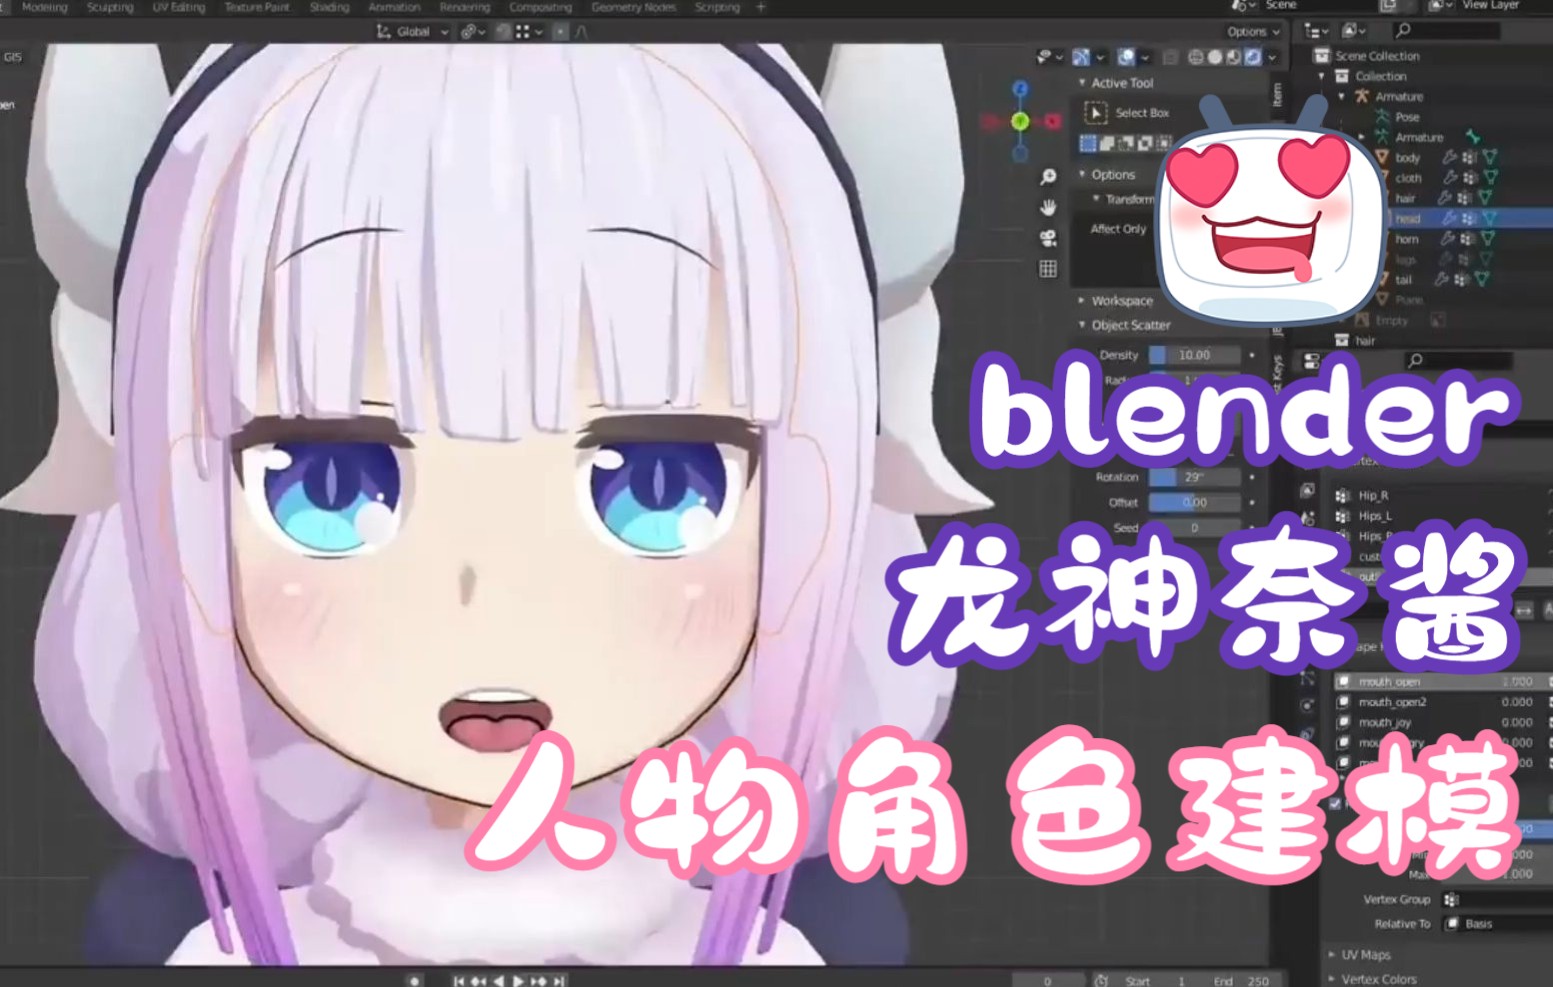Adjust the Density slider under Object Scatter
This screenshot has height=987, width=1553.
[x=1196, y=354]
